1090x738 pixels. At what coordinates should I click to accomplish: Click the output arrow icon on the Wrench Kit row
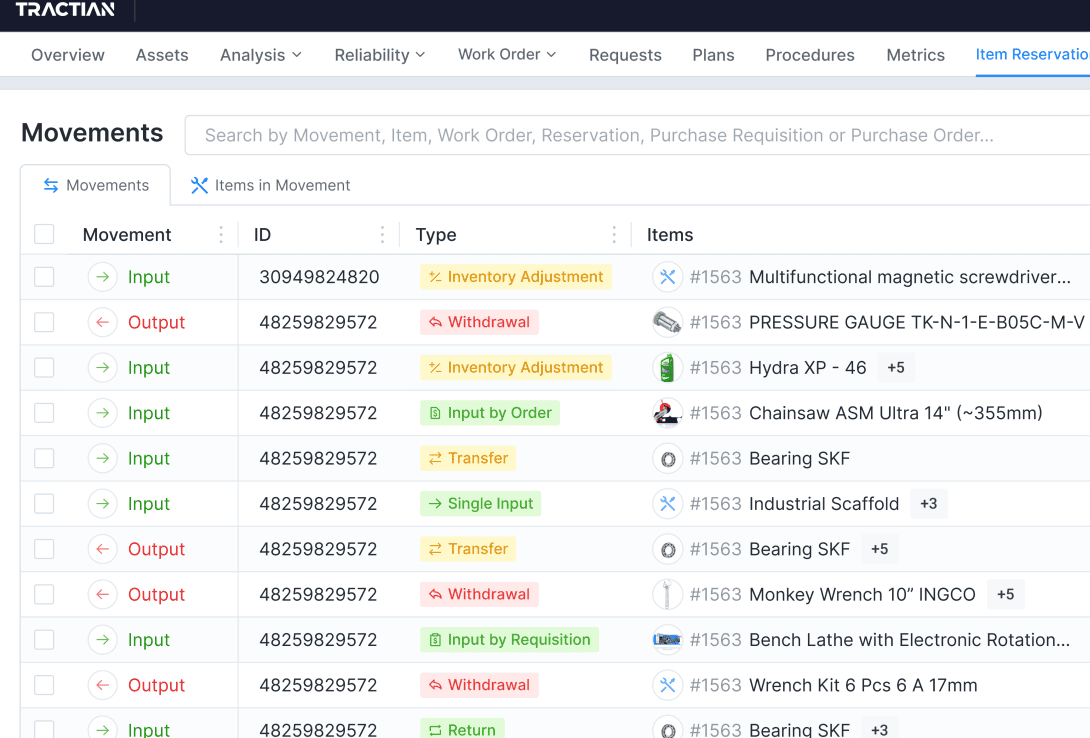click(x=102, y=685)
